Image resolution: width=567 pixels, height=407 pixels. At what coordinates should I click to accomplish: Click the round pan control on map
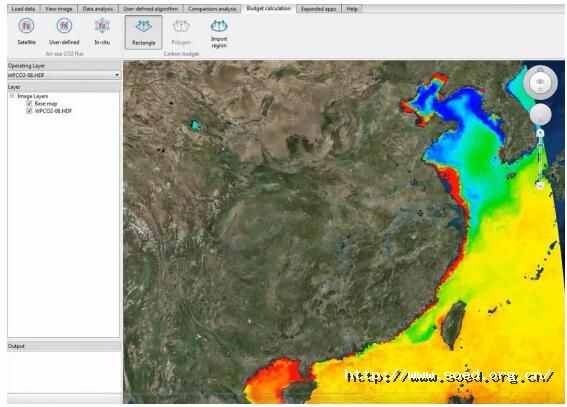[x=541, y=115]
